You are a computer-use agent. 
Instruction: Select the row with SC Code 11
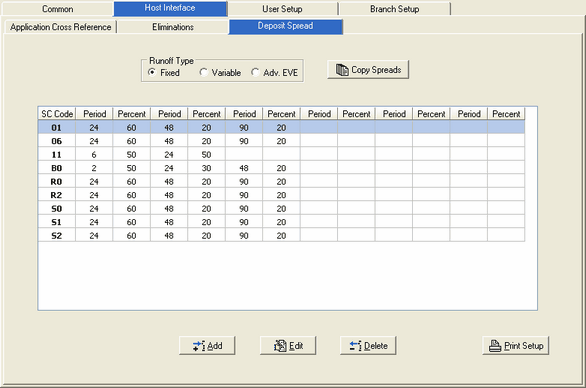coord(281,154)
